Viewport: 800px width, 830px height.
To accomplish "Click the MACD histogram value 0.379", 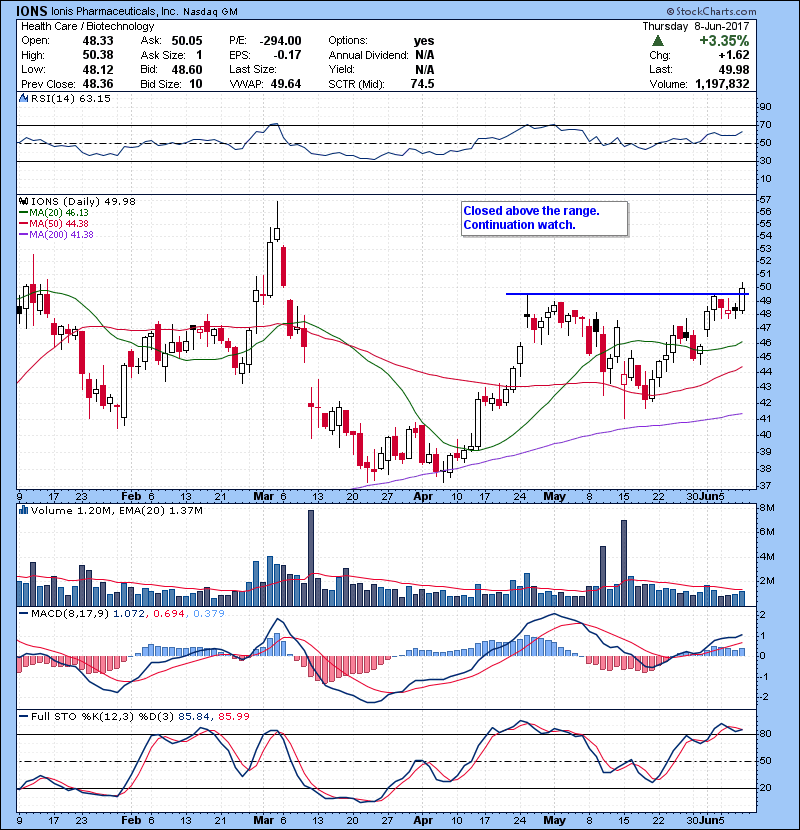I will tap(209, 614).
